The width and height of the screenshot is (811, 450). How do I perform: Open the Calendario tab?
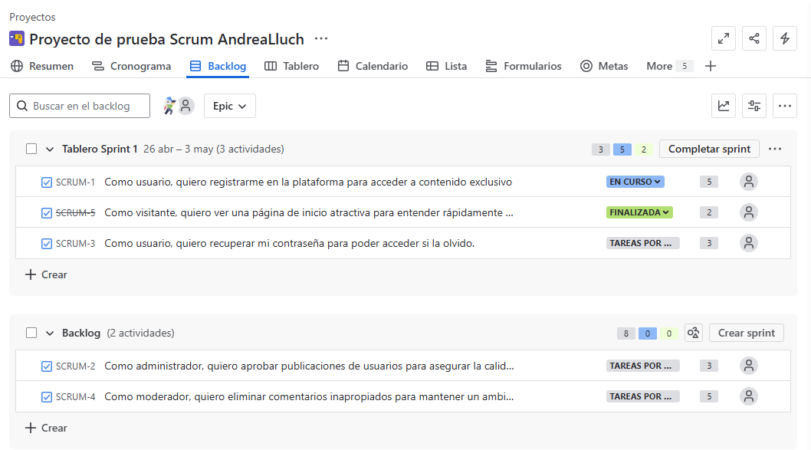pos(373,66)
